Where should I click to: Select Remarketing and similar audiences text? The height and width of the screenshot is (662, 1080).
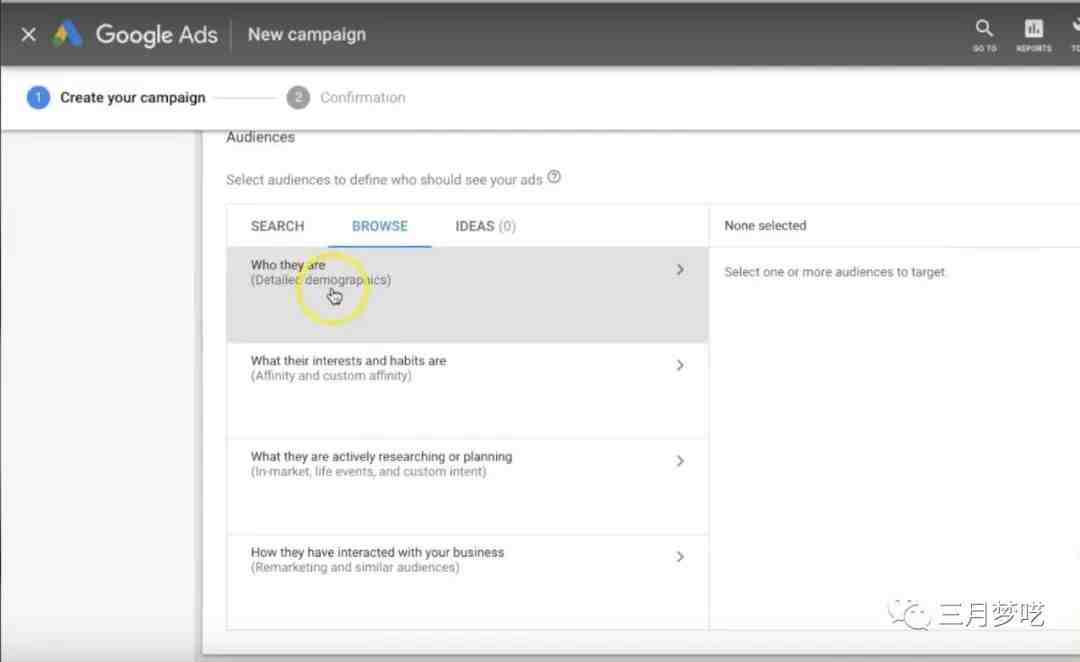pyautogui.click(x=355, y=568)
